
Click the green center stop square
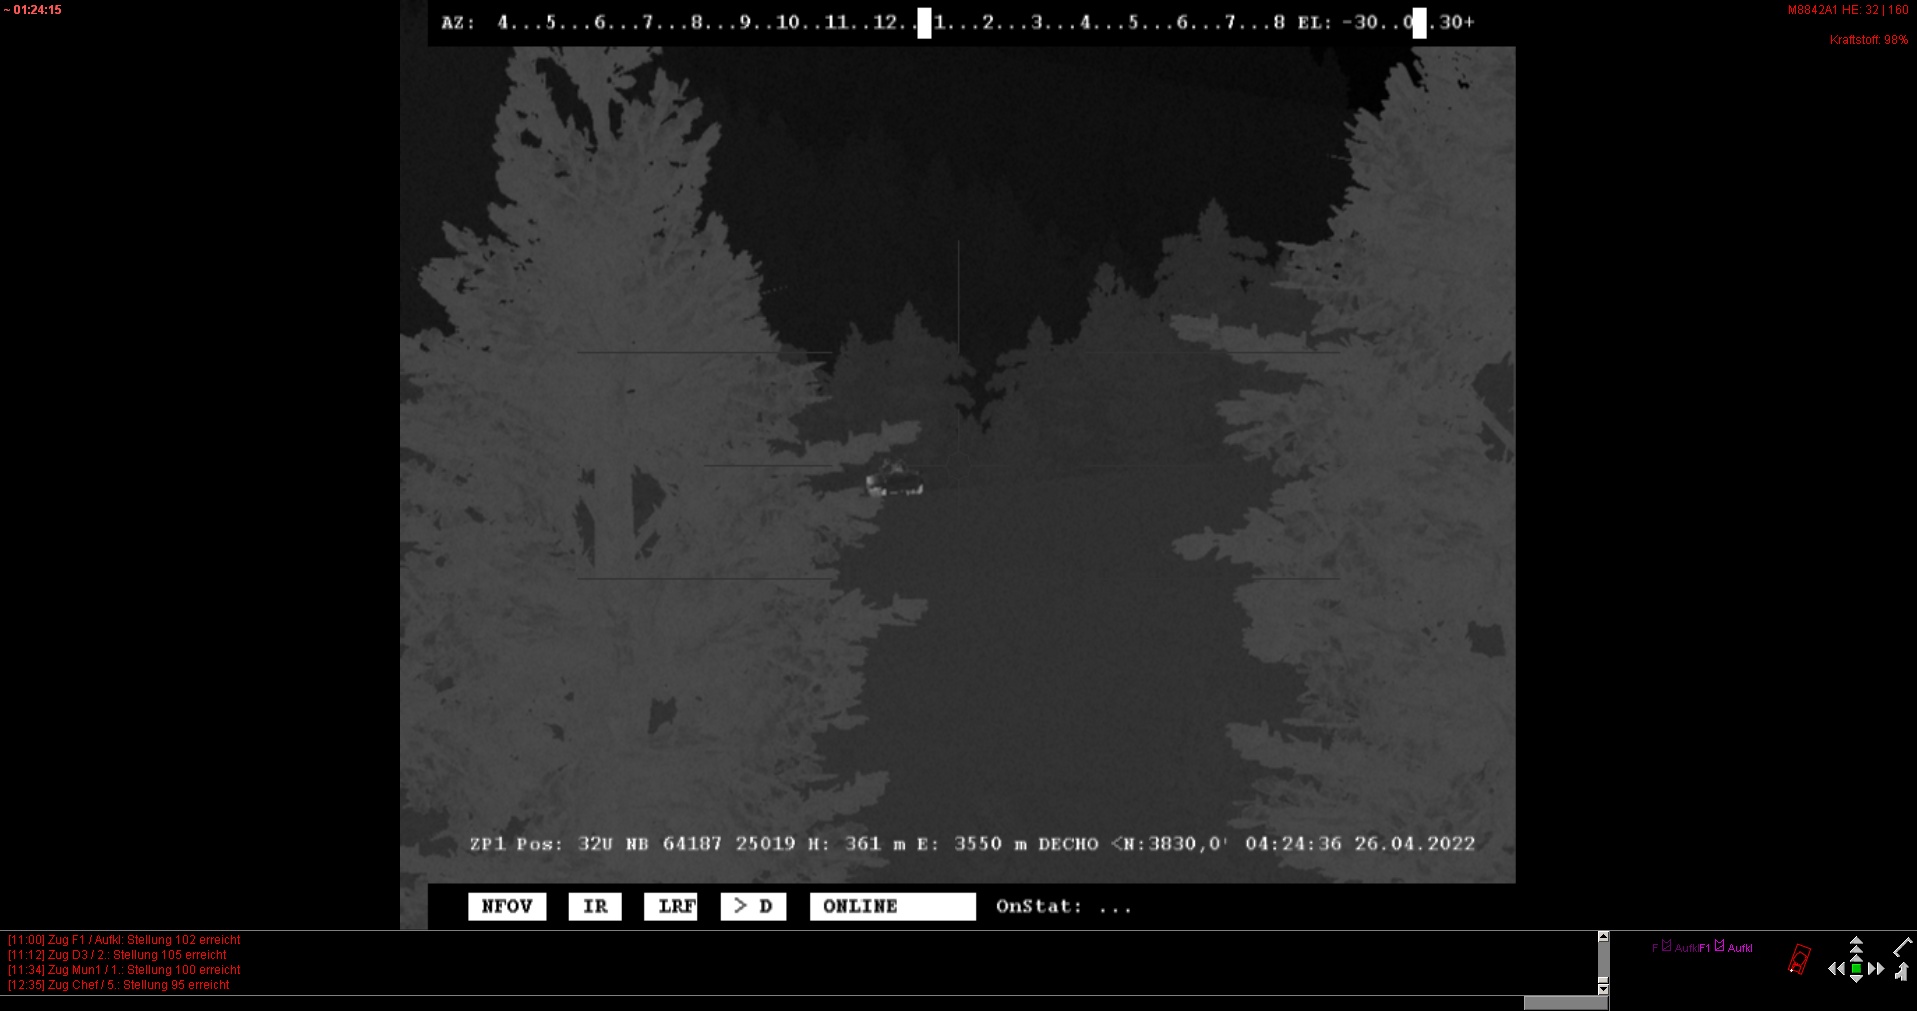[1856, 968]
